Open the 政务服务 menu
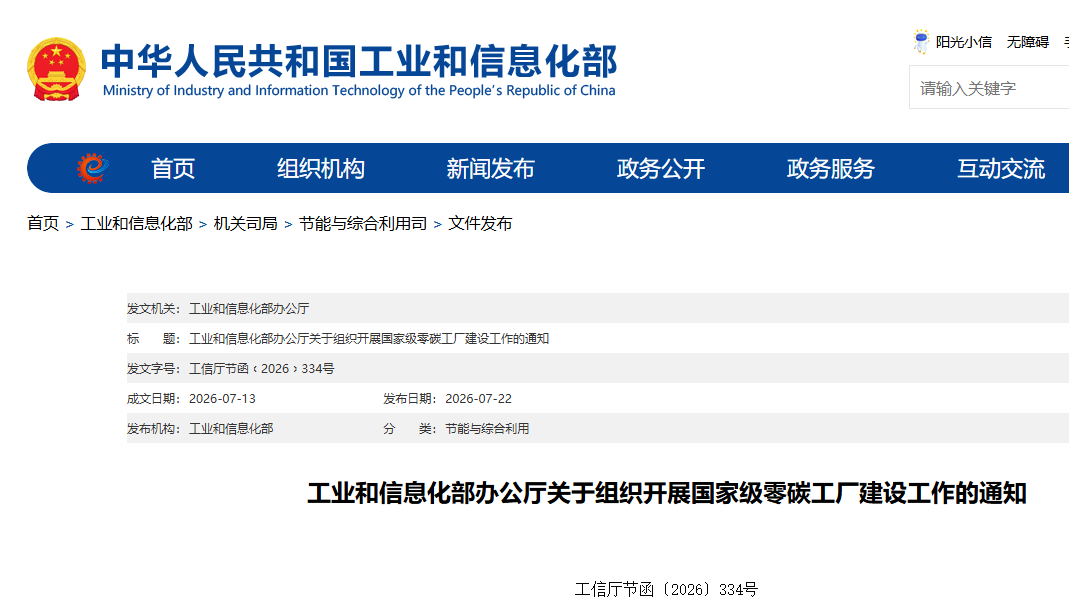The image size is (1069, 607). pos(830,168)
